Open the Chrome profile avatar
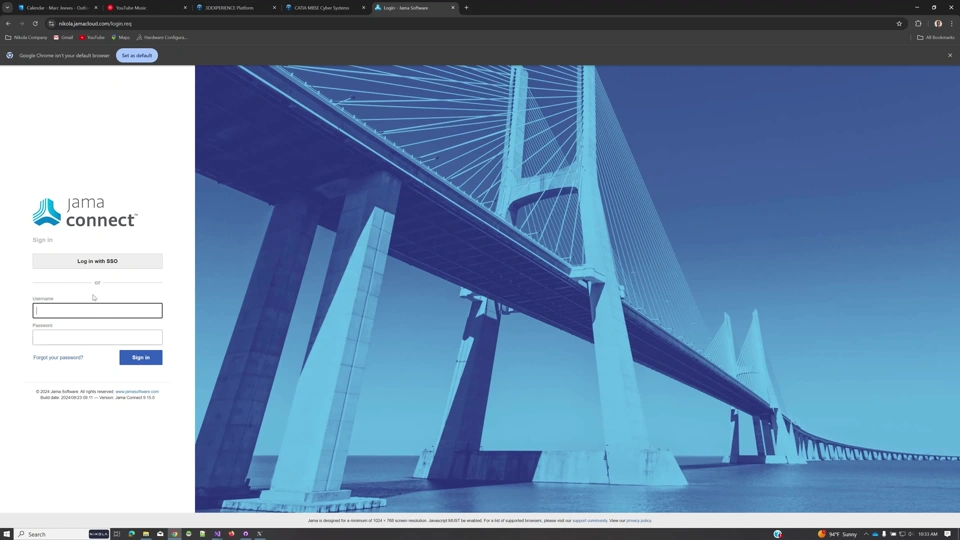The height and width of the screenshot is (540, 960). [938, 23]
